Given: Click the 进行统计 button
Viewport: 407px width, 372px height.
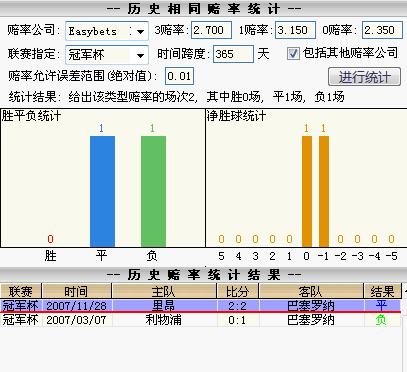Looking at the screenshot, I should tap(364, 77).
